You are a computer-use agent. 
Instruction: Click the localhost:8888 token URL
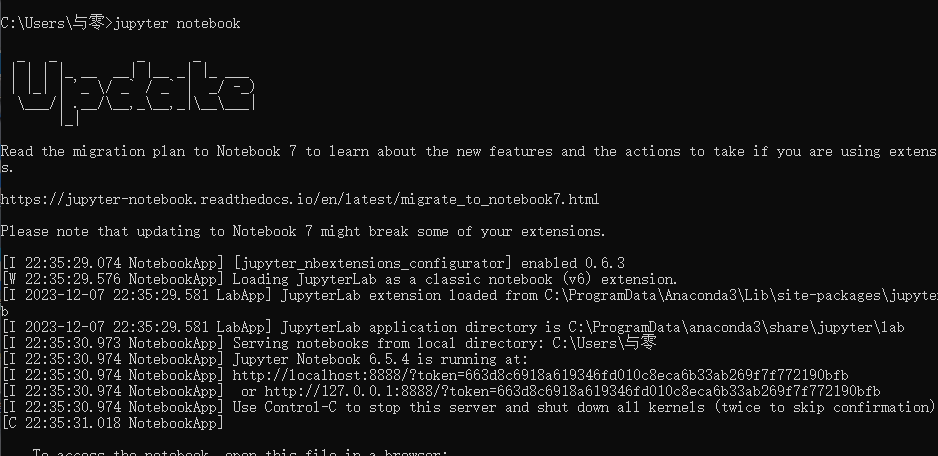coord(540,375)
